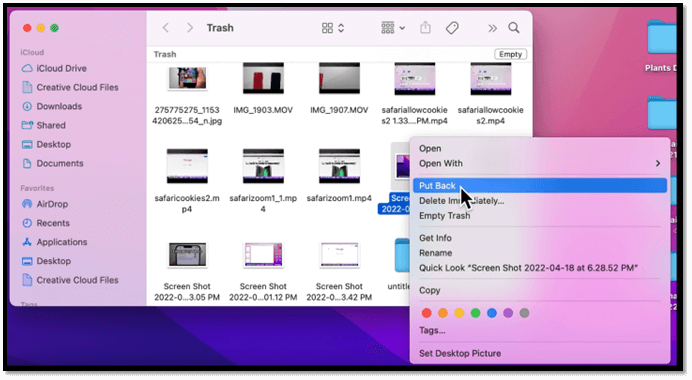This screenshot has width=692, height=380.
Task: Select the safarizoom1.mp4 file
Action: tap(339, 166)
